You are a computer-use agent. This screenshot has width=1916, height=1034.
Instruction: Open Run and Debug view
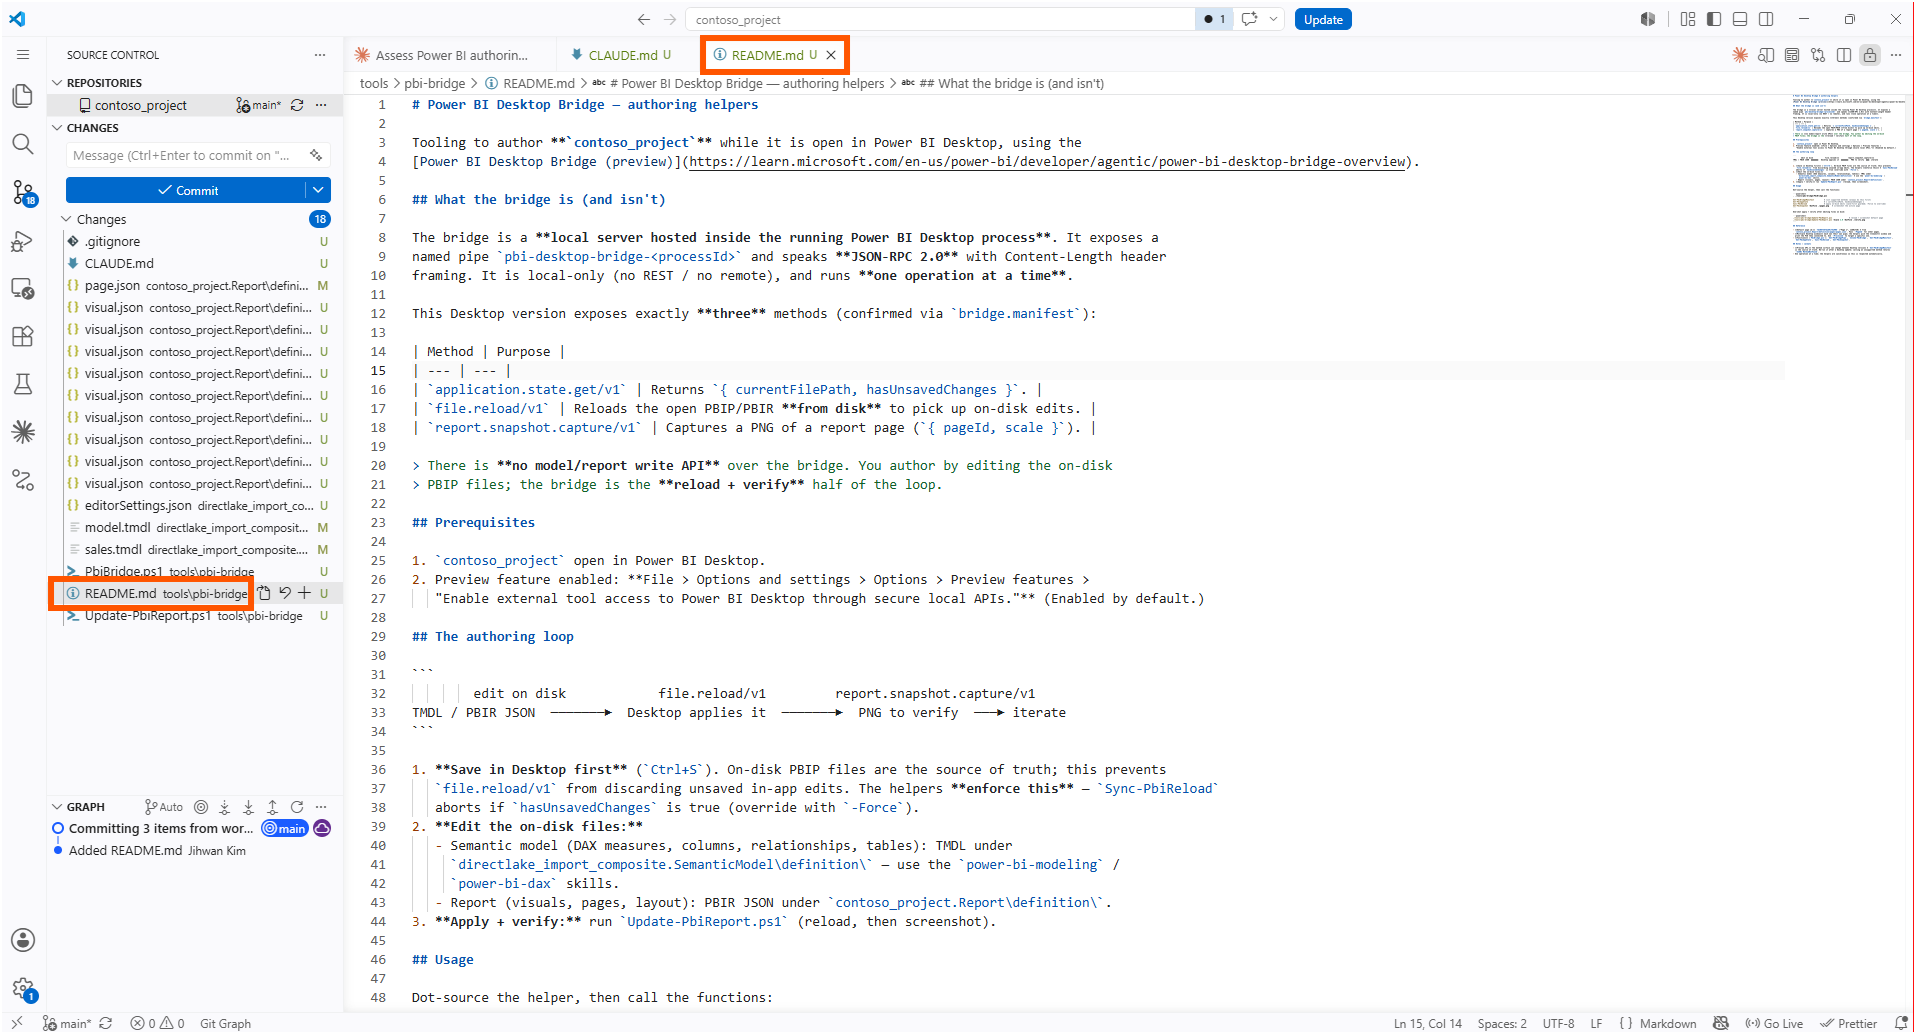click(22, 241)
